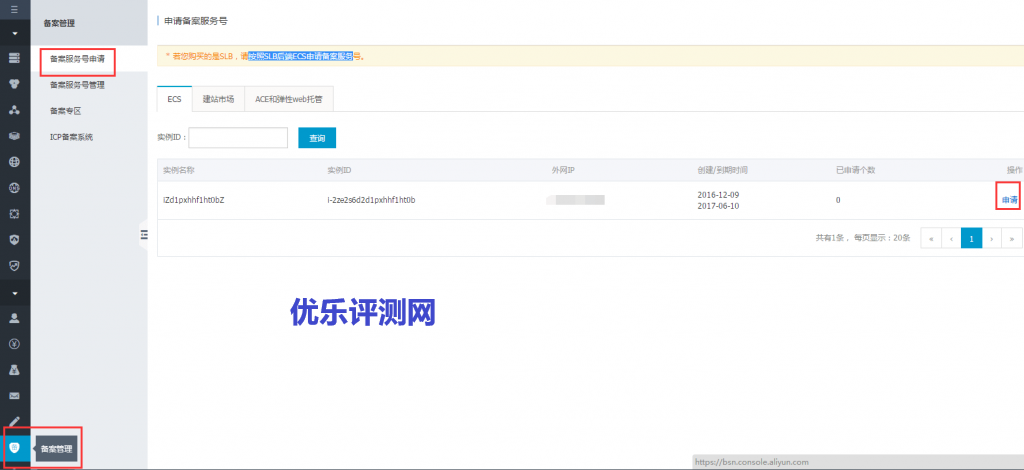Click the pencil edit icon in sidebar
This screenshot has width=1024, height=470.
[14, 421]
